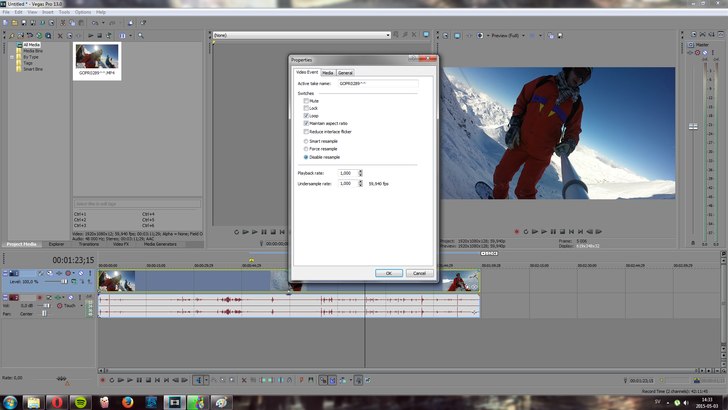Toggle the Reduce interlace flicker checkbox

(x=306, y=131)
